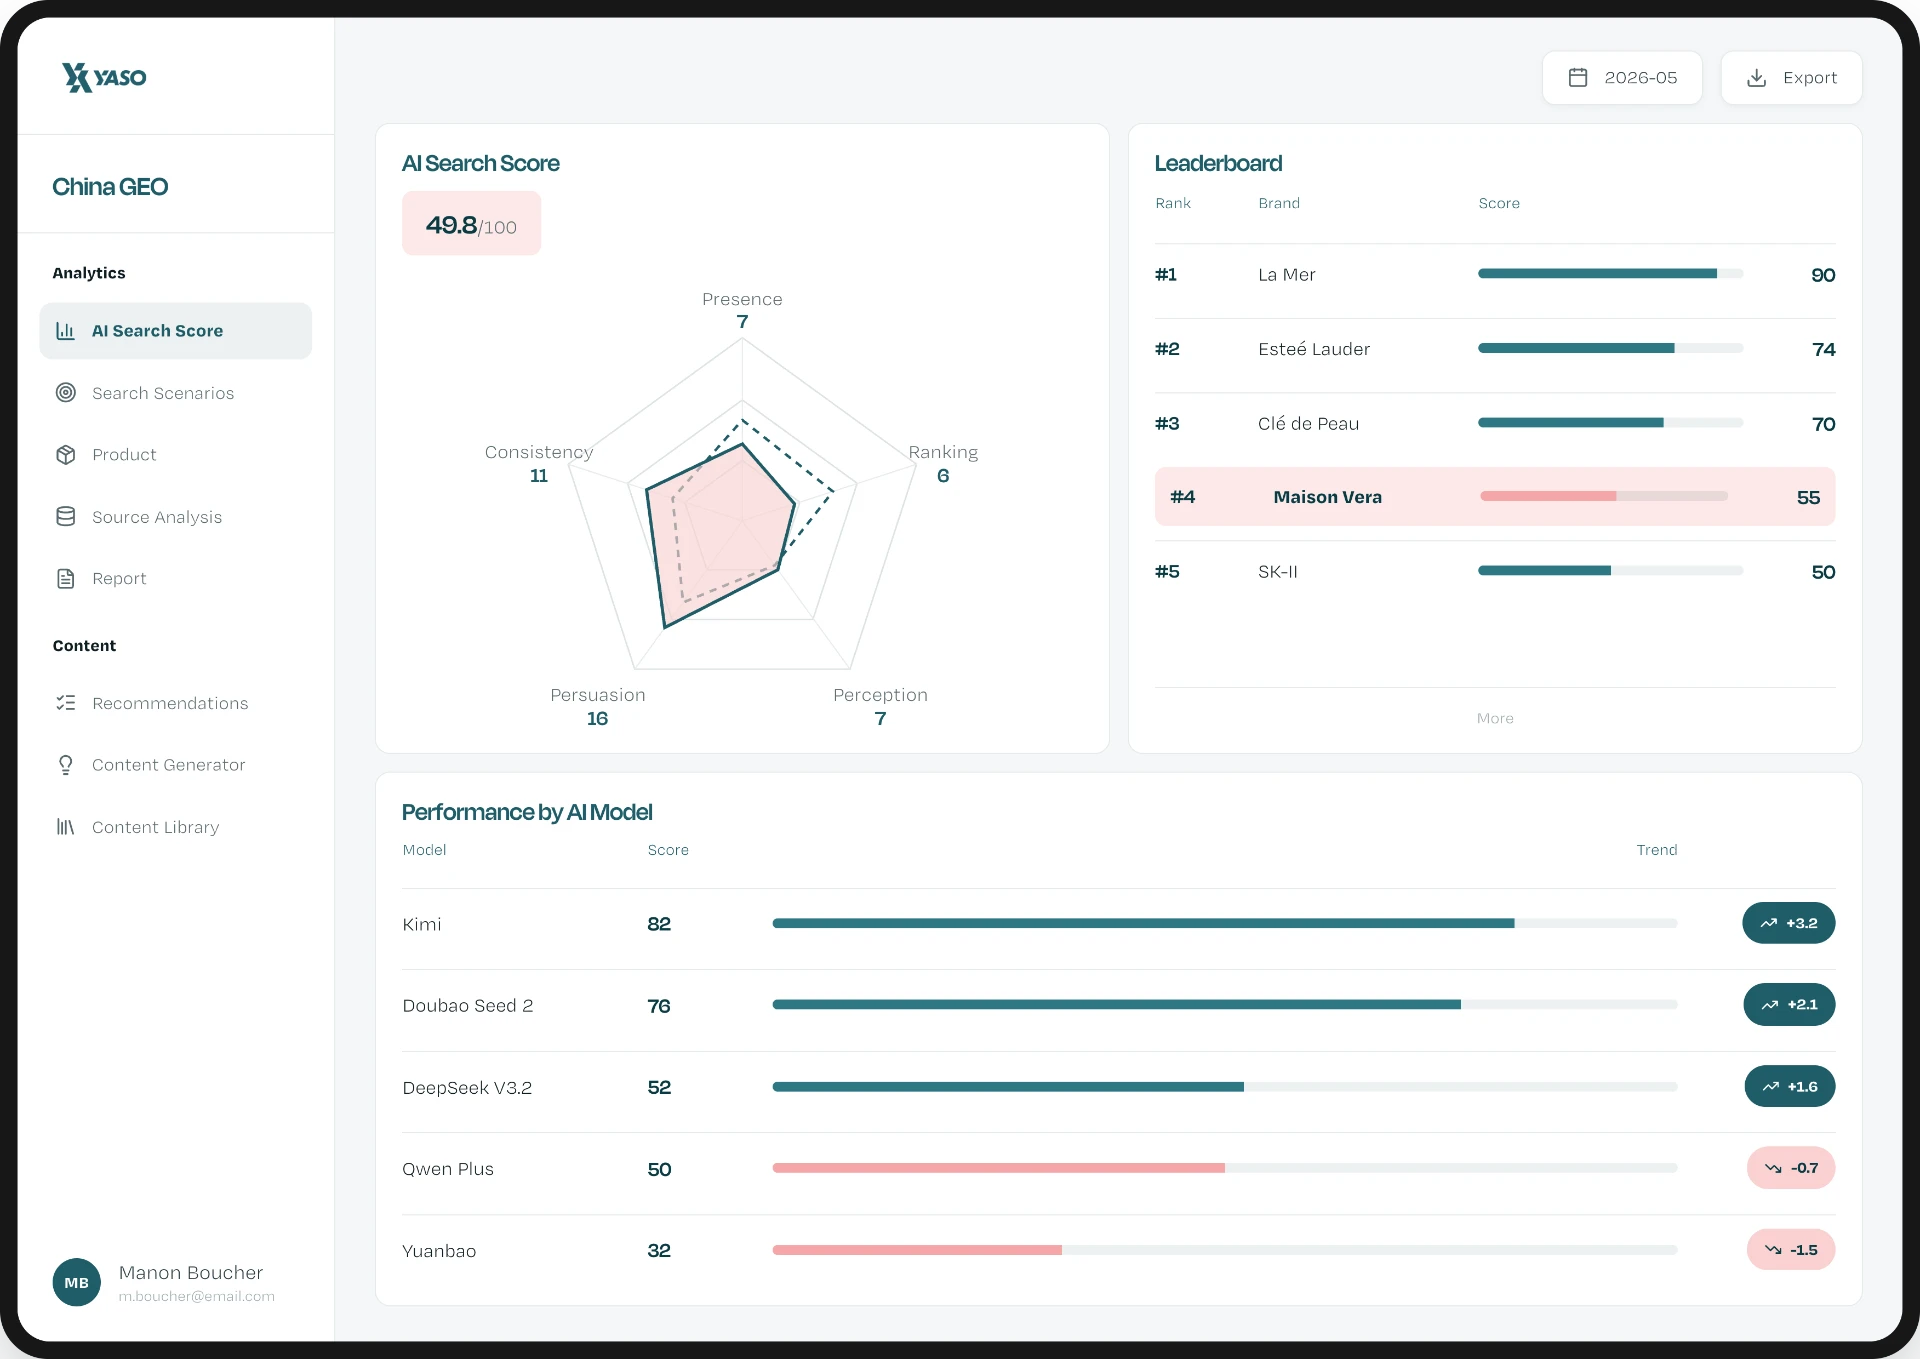Open Content Library in the sidebar
1920x1359 pixels.
point(176,827)
